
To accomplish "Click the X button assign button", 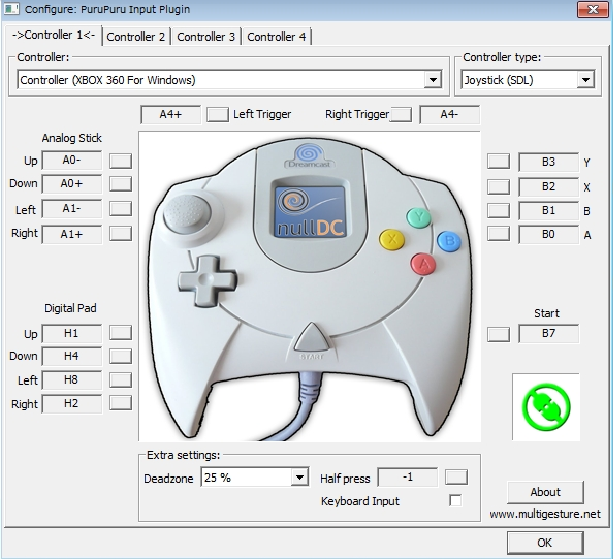I will (x=498, y=186).
